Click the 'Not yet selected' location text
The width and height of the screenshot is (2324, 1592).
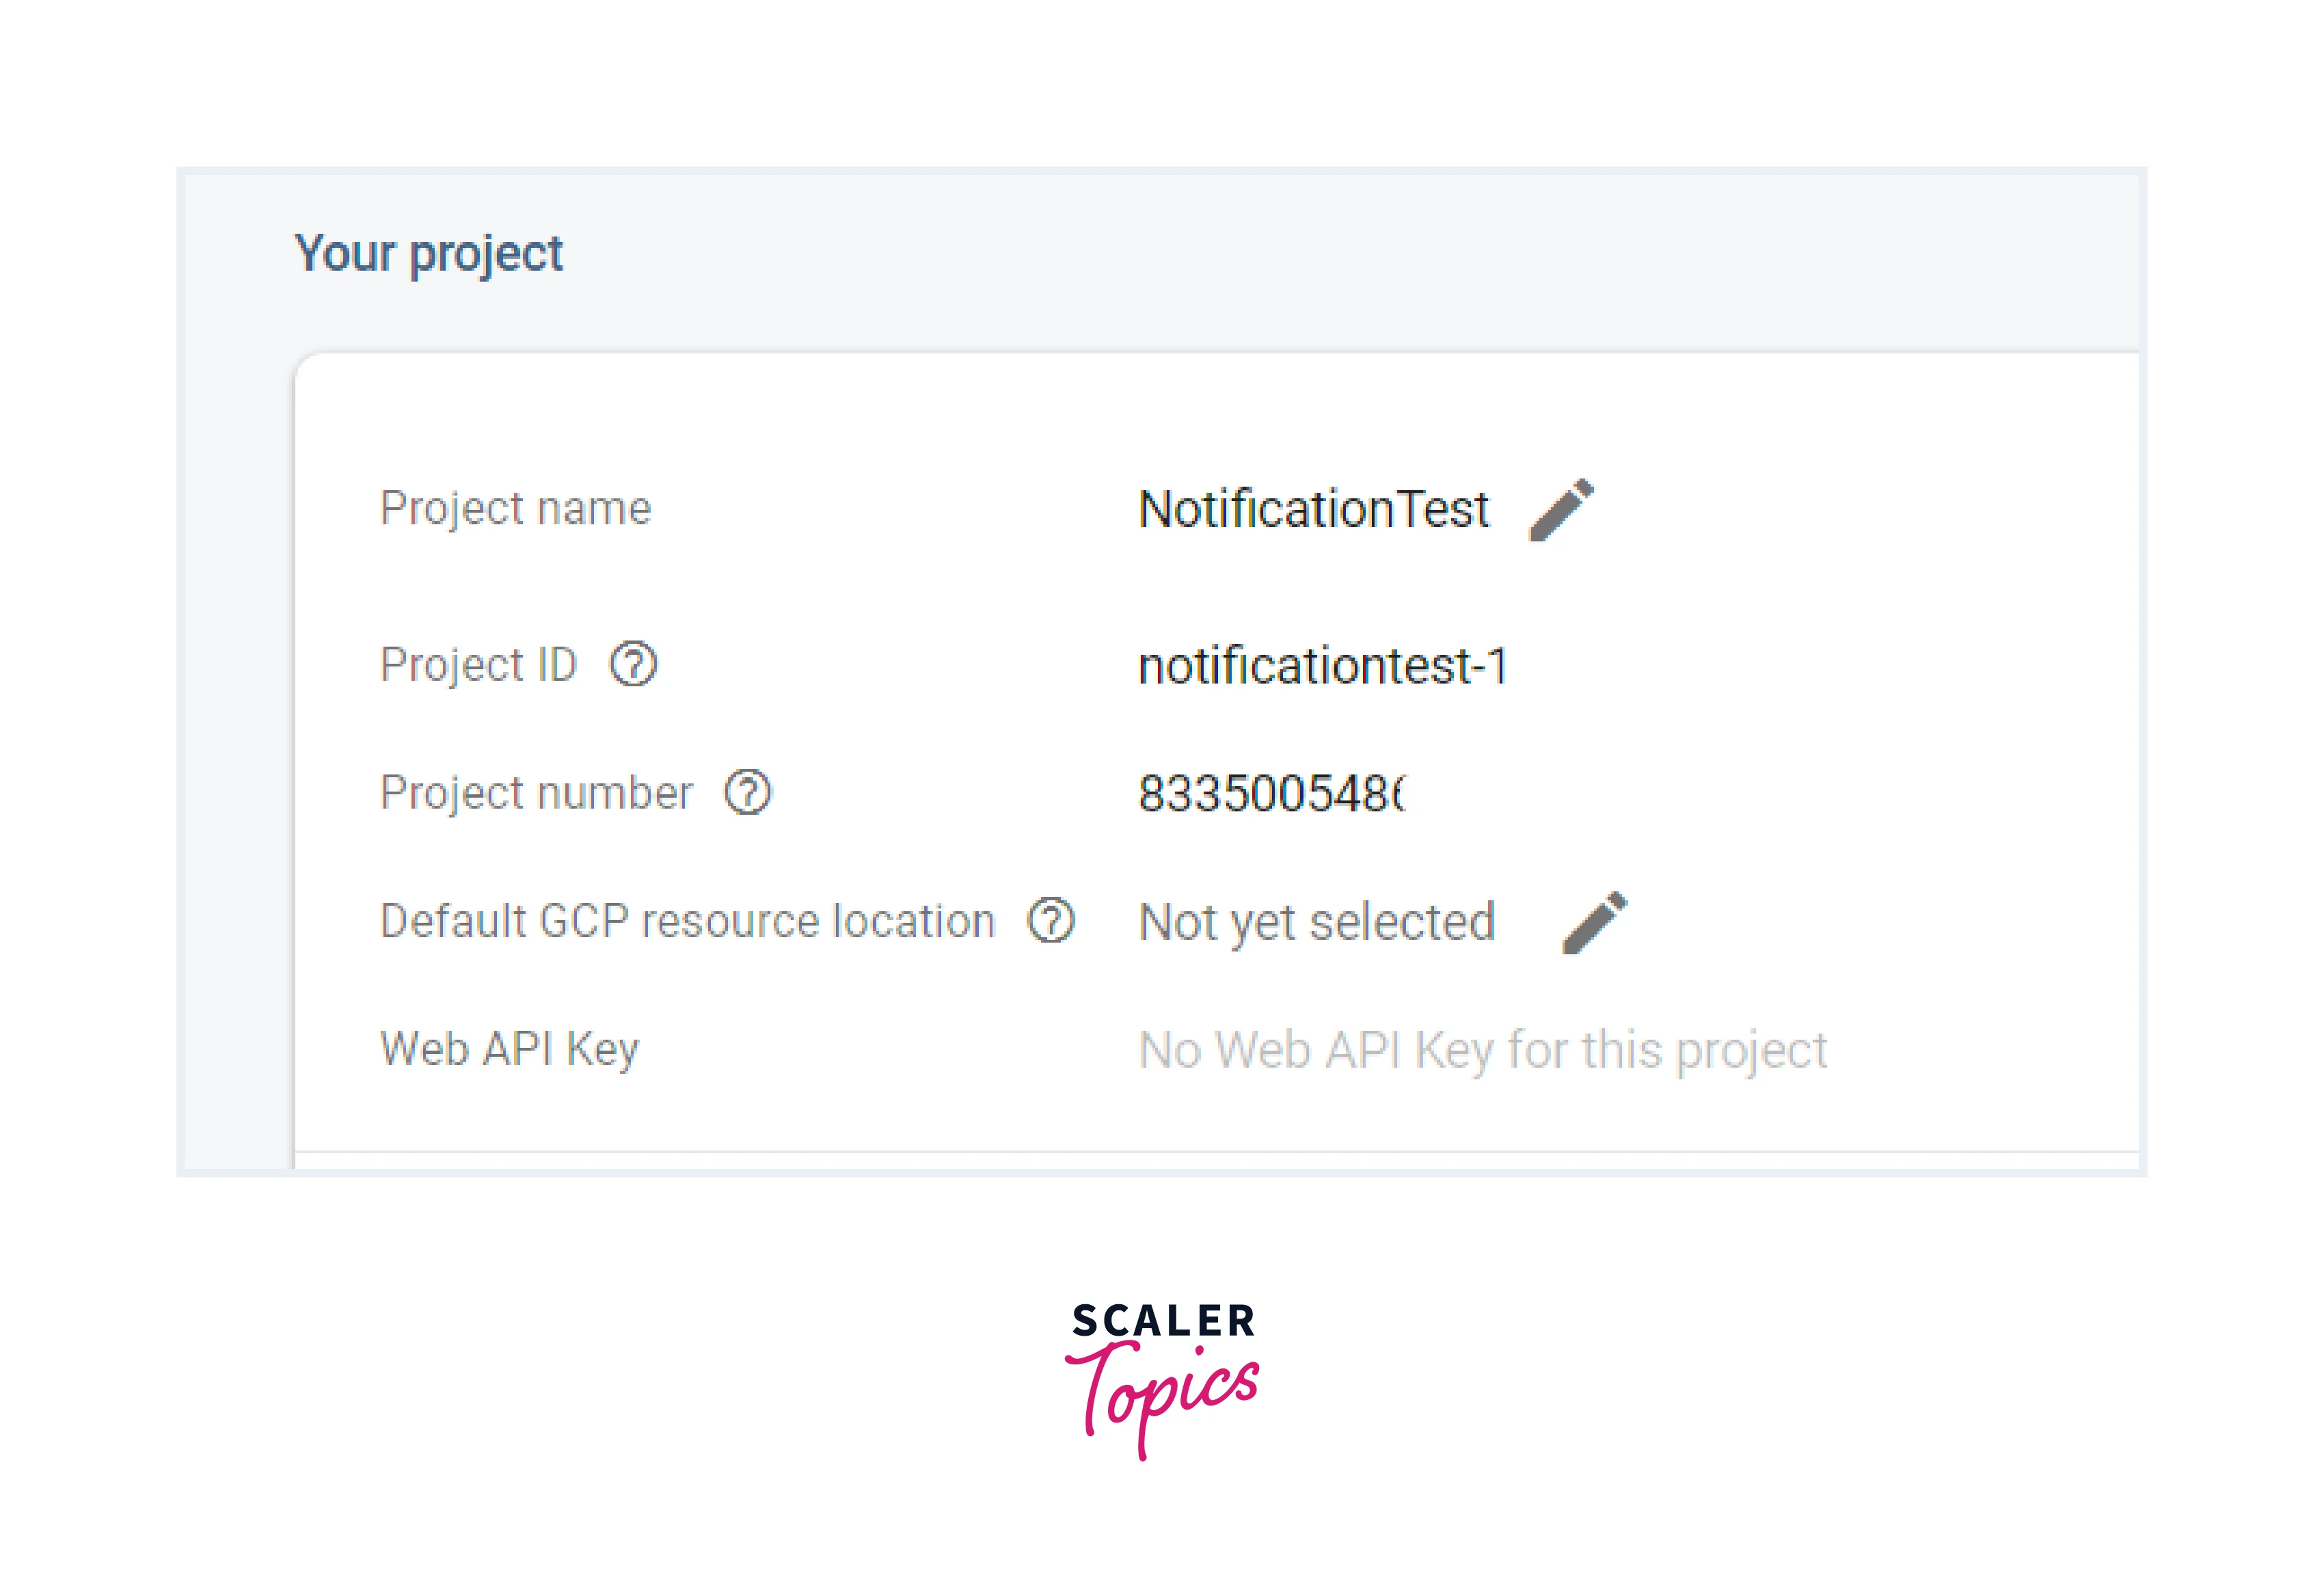[1316, 922]
